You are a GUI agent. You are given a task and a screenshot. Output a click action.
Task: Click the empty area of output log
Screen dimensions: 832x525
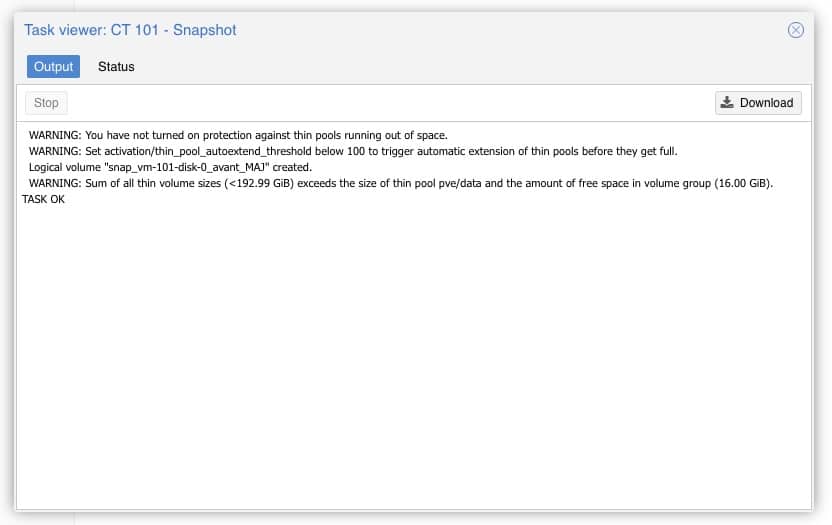point(414,356)
